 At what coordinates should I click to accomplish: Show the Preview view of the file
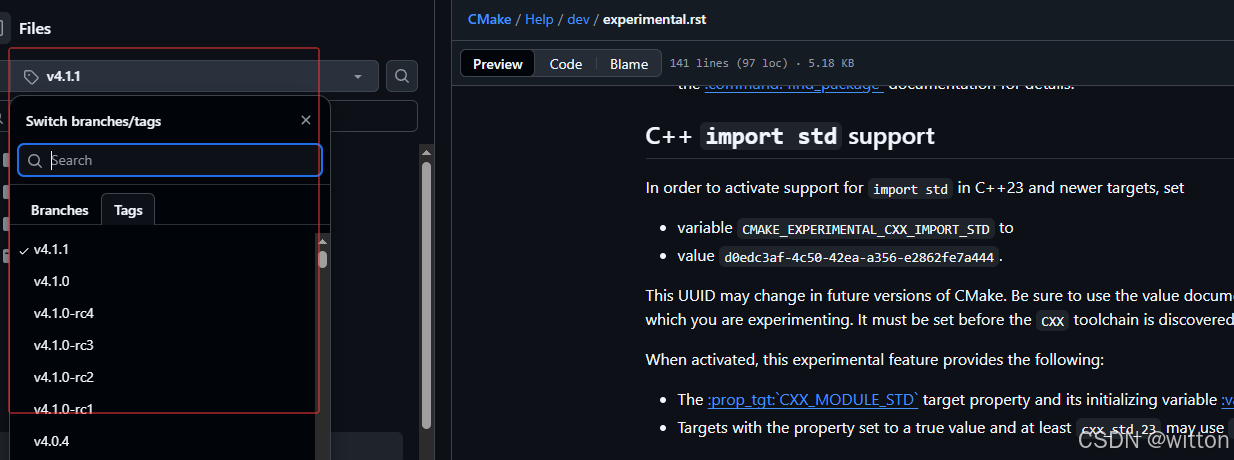pyautogui.click(x=498, y=64)
